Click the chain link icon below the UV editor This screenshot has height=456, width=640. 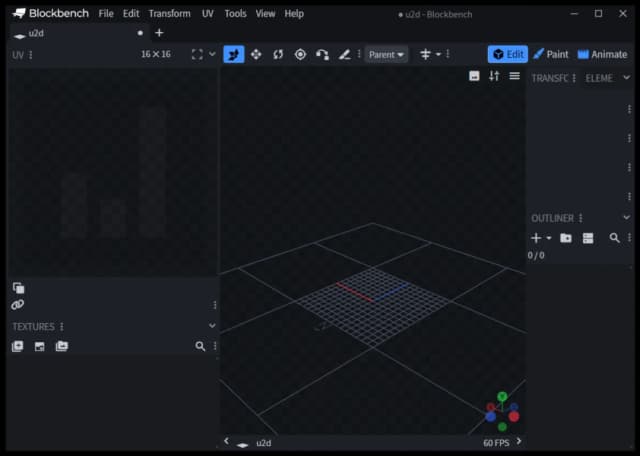tap(18, 305)
